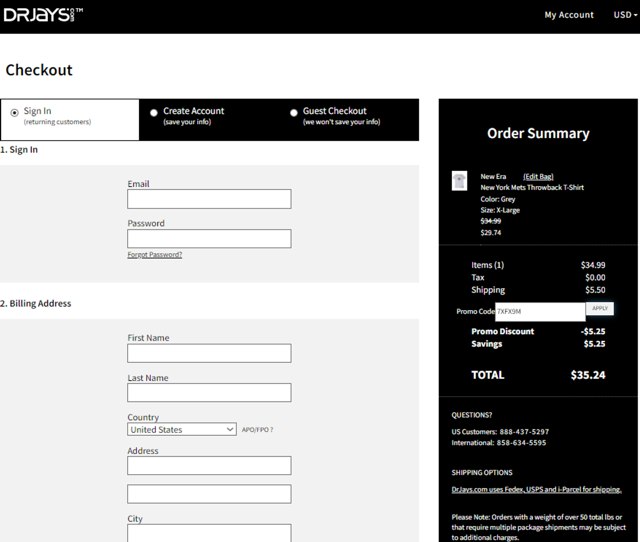This screenshot has width=640, height=542.
Task: Focus the Email input field
Action: [x=209, y=199]
